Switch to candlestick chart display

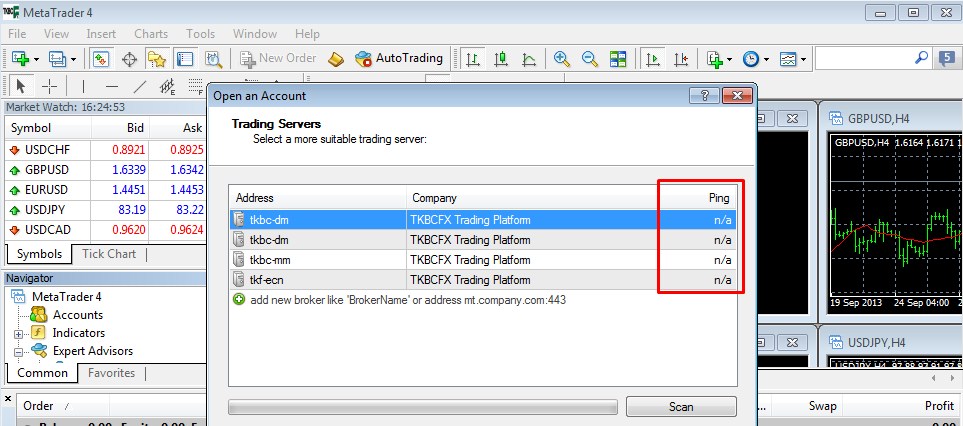(x=501, y=59)
